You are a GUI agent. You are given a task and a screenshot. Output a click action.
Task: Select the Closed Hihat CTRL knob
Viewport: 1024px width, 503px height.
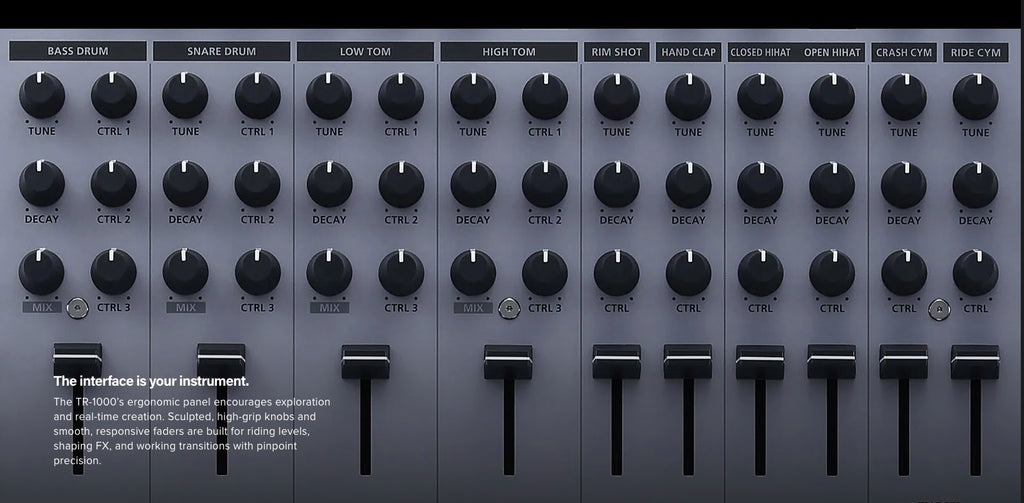(760, 273)
